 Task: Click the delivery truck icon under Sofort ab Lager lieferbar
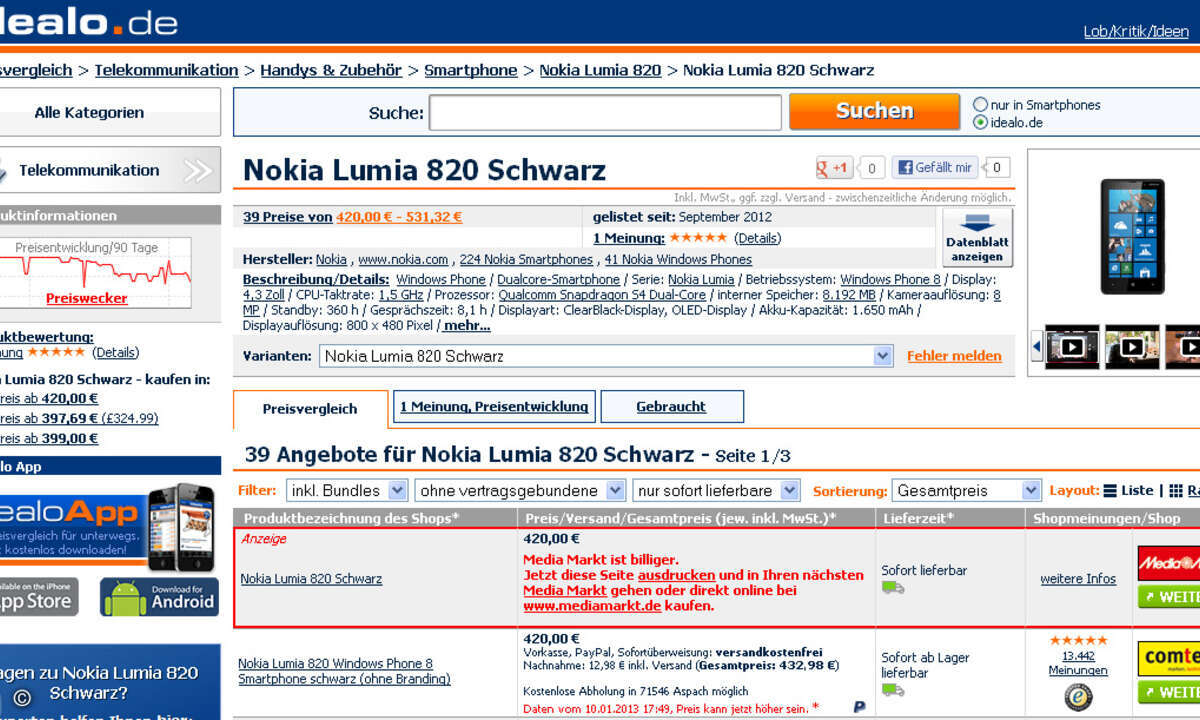pyautogui.click(x=893, y=690)
